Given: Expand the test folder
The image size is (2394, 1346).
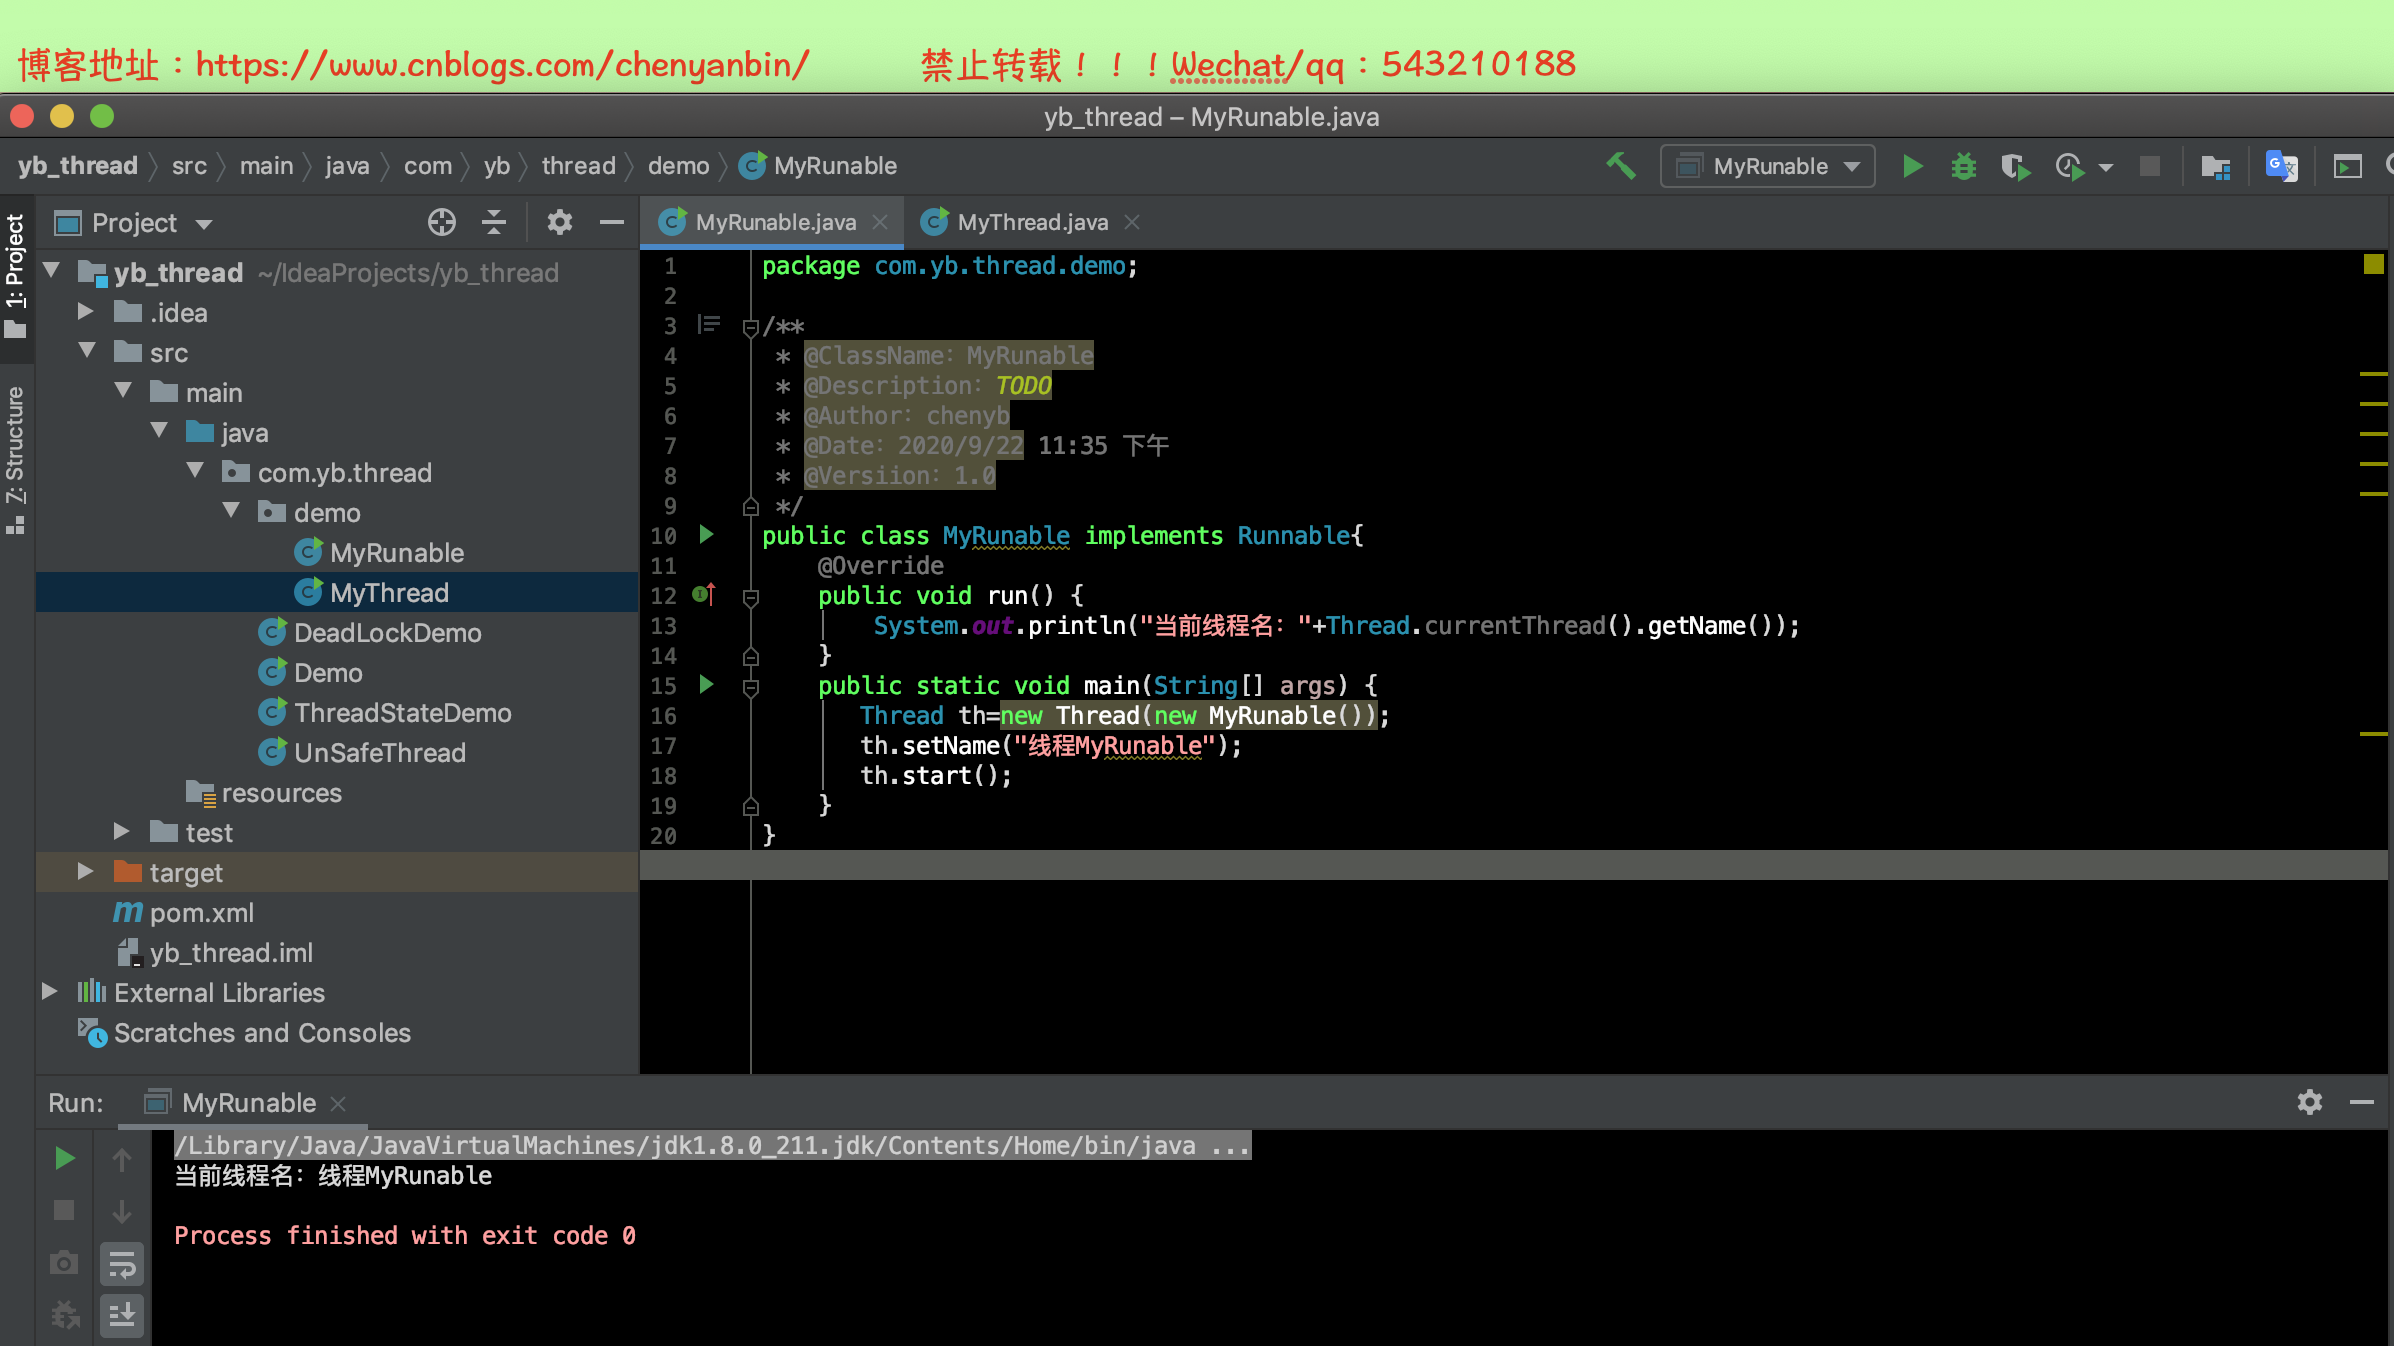Looking at the screenshot, I should click(x=122, y=832).
